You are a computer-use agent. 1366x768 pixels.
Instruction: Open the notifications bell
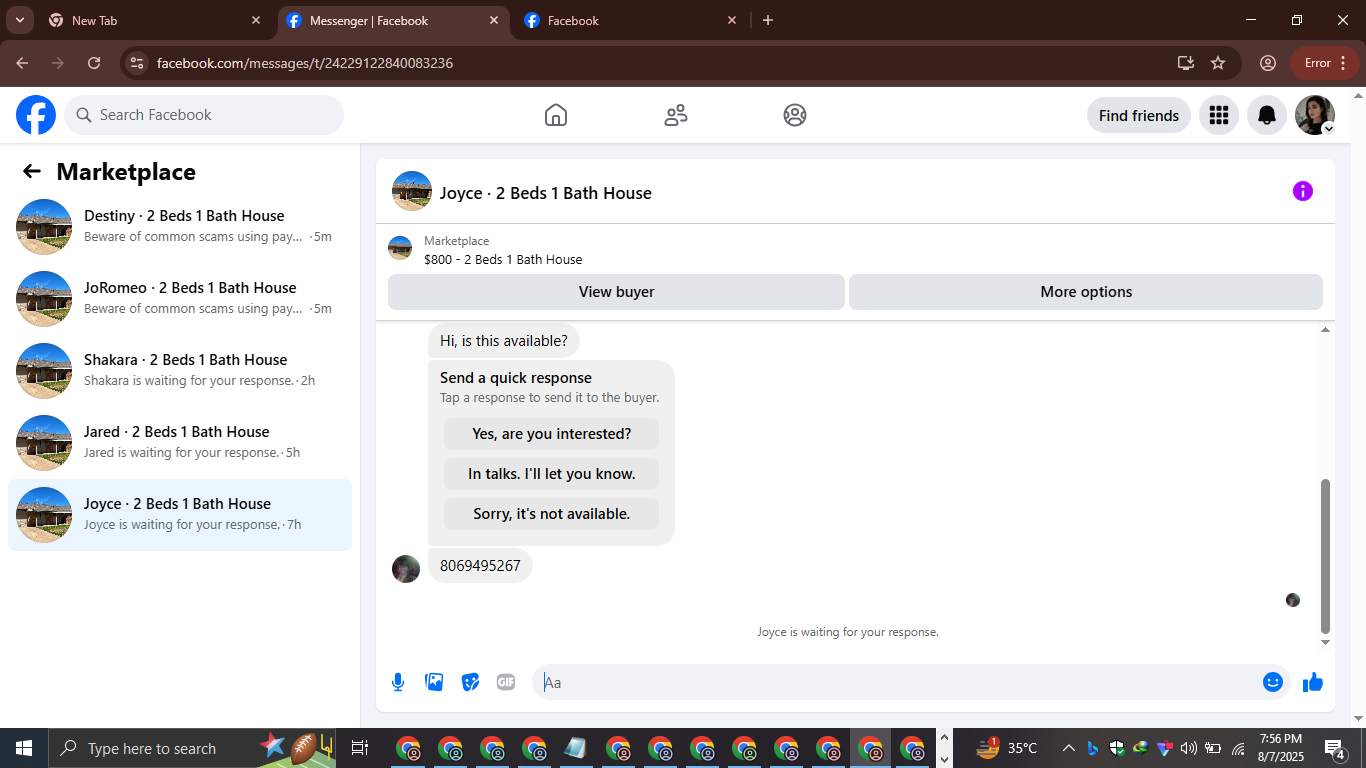tap(1267, 115)
